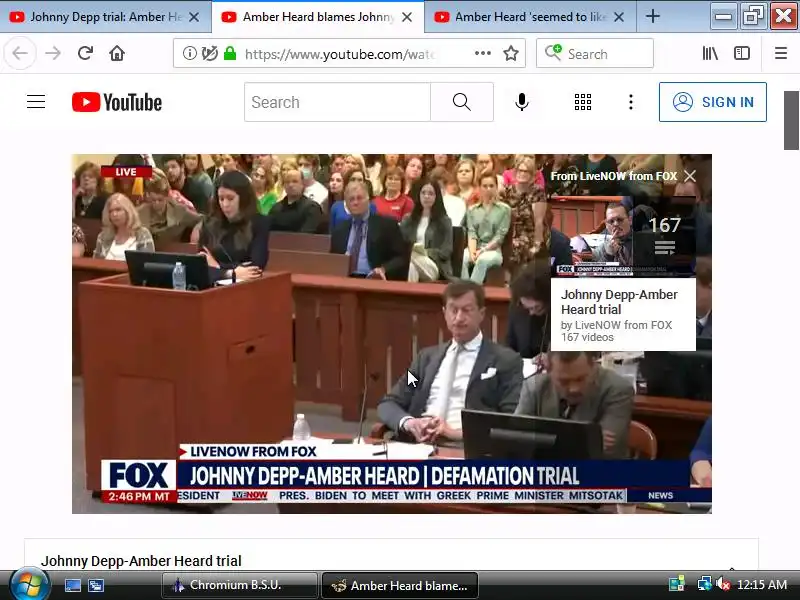Open the 167-video playlist thumbnail
The width and height of the screenshot is (800, 600).
click(x=623, y=236)
